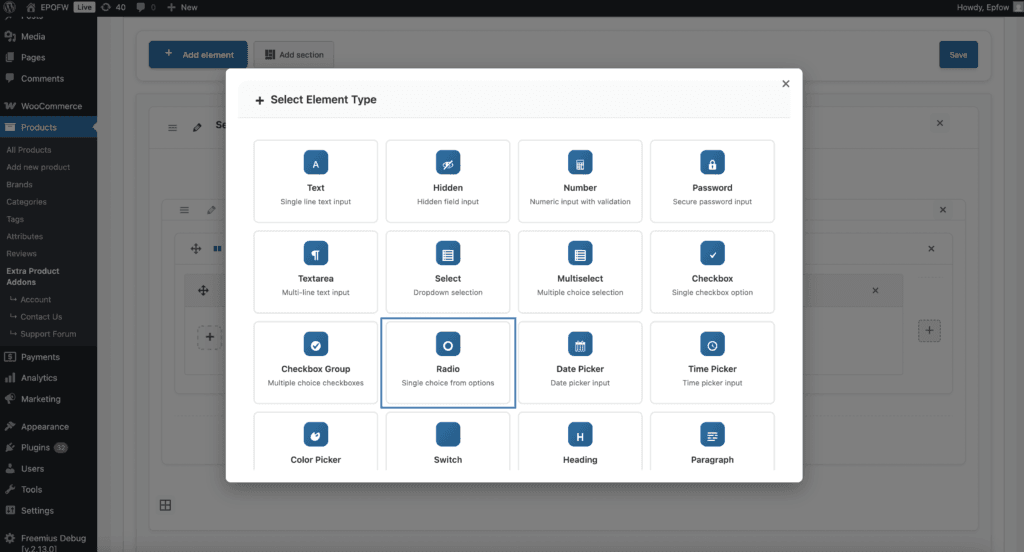Select the Password lock icon
1024x552 pixels.
(x=712, y=163)
